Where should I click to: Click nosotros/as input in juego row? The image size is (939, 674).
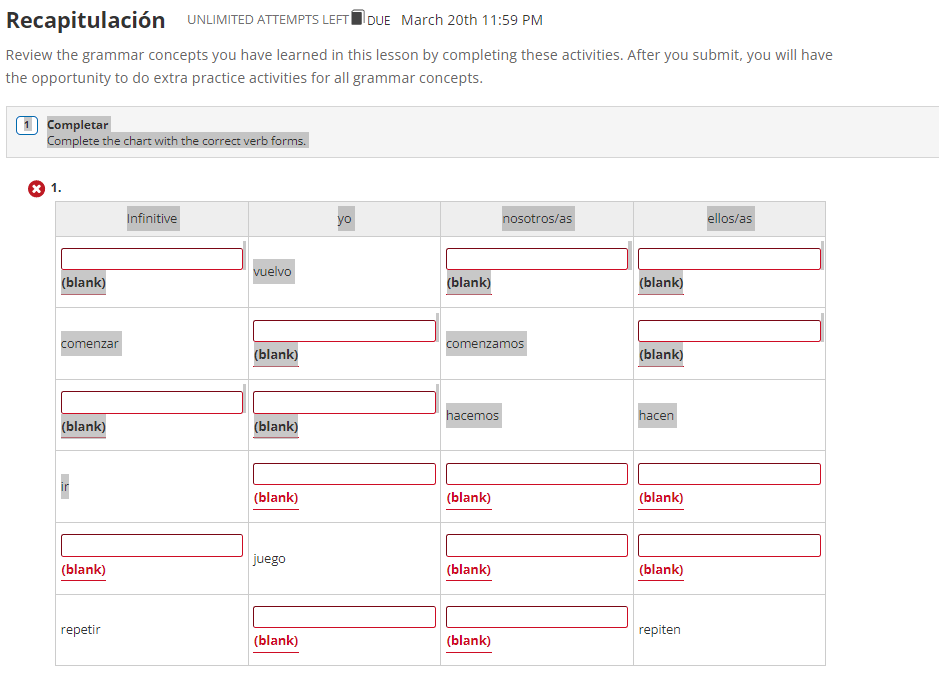pyautogui.click(x=537, y=545)
